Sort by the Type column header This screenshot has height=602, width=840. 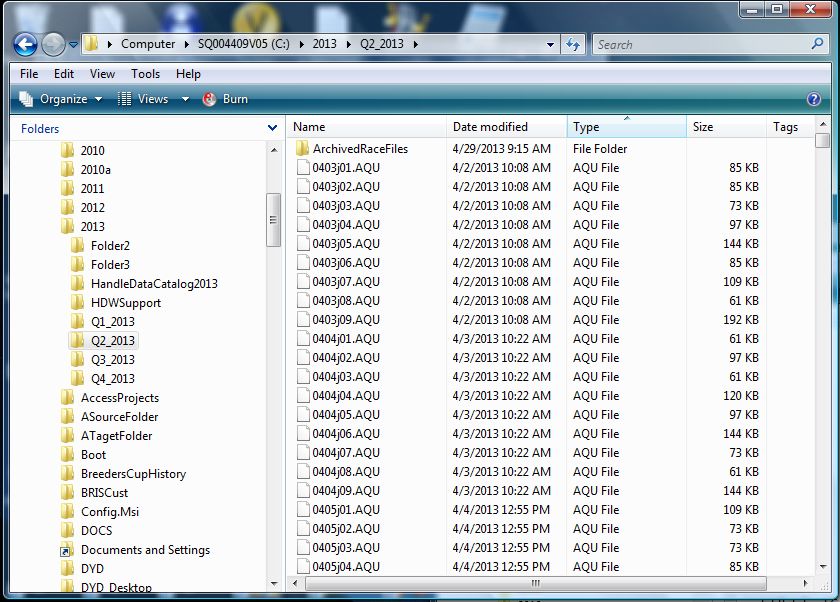(x=626, y=127)
